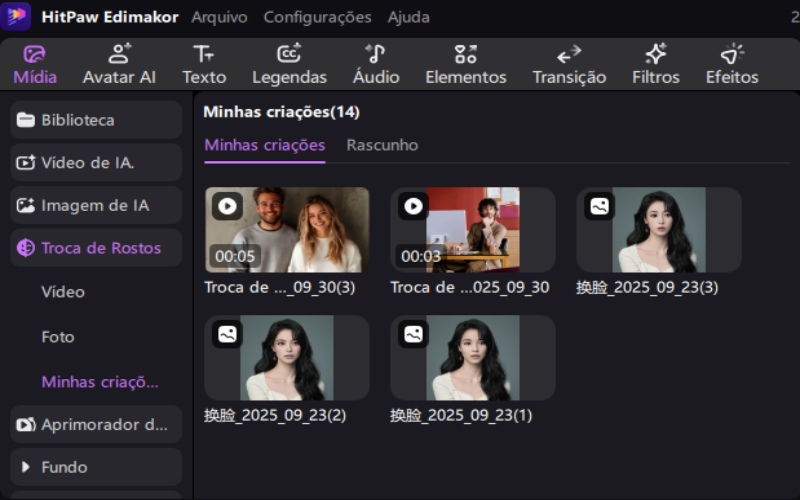Image resolution: width=800 pixels, height=500 pixels.
Task: Open Vídeo de IA in the sidebar
Action: pyautogui.click(x=96, y=162)
